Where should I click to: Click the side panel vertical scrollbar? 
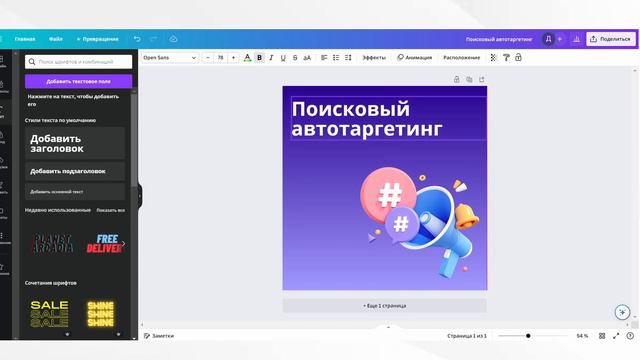click(134, 139)
